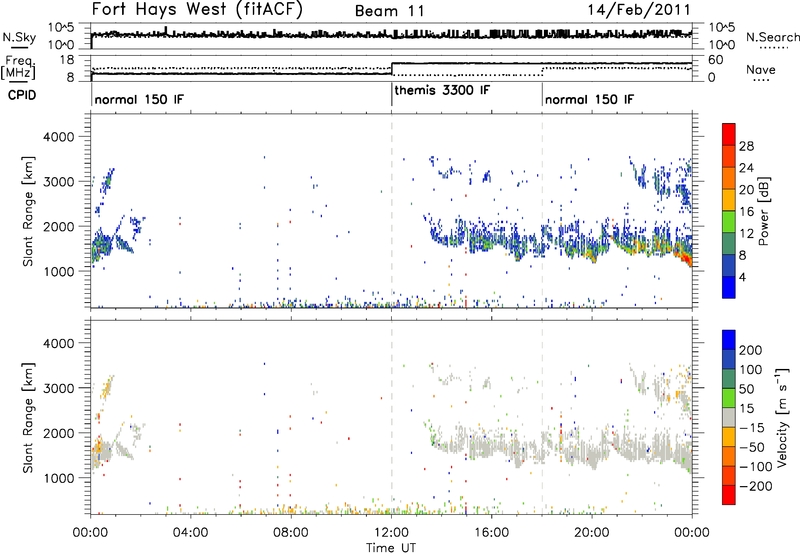
Task: Click the "N.Search" legend label
Action: tap(772, 37)
